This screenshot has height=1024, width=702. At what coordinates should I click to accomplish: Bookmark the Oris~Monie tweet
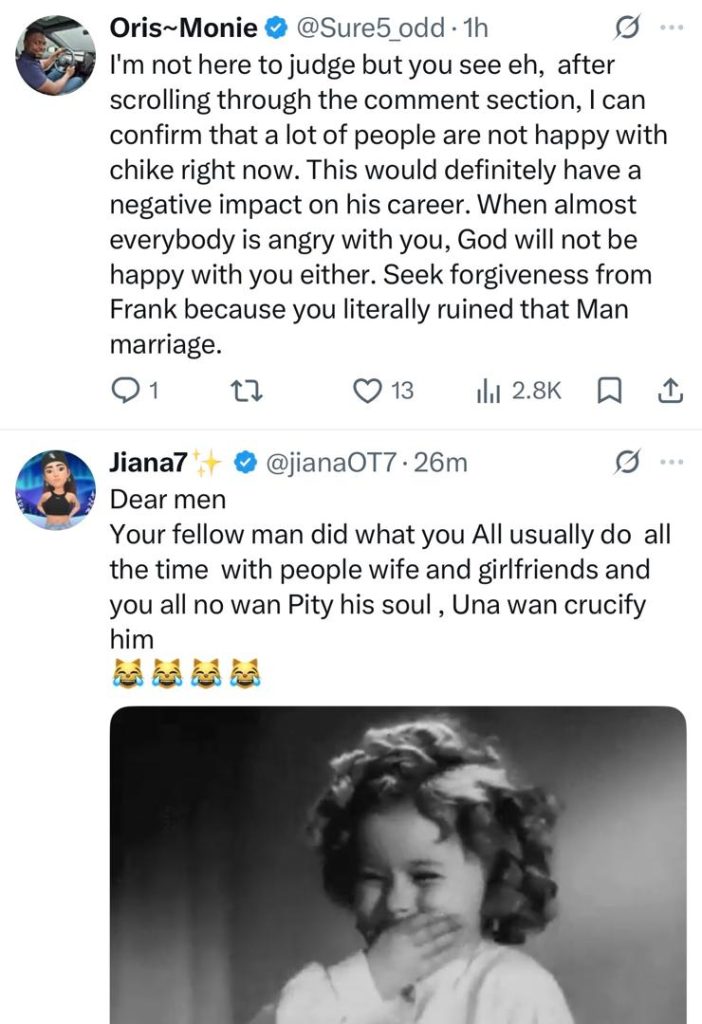click(x=609, y=391)
